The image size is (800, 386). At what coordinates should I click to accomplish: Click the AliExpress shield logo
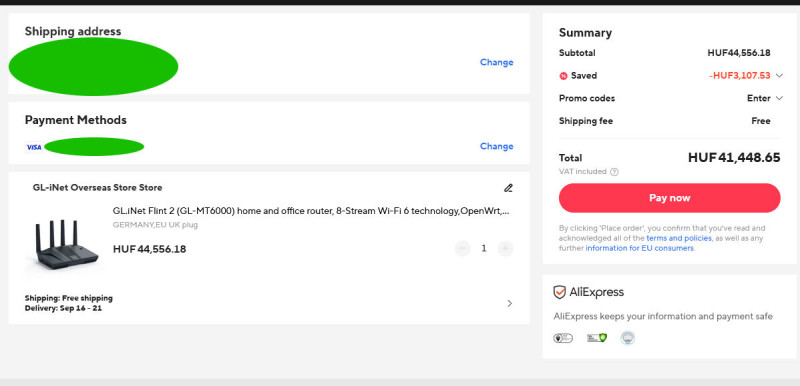(x=560, y=292)
